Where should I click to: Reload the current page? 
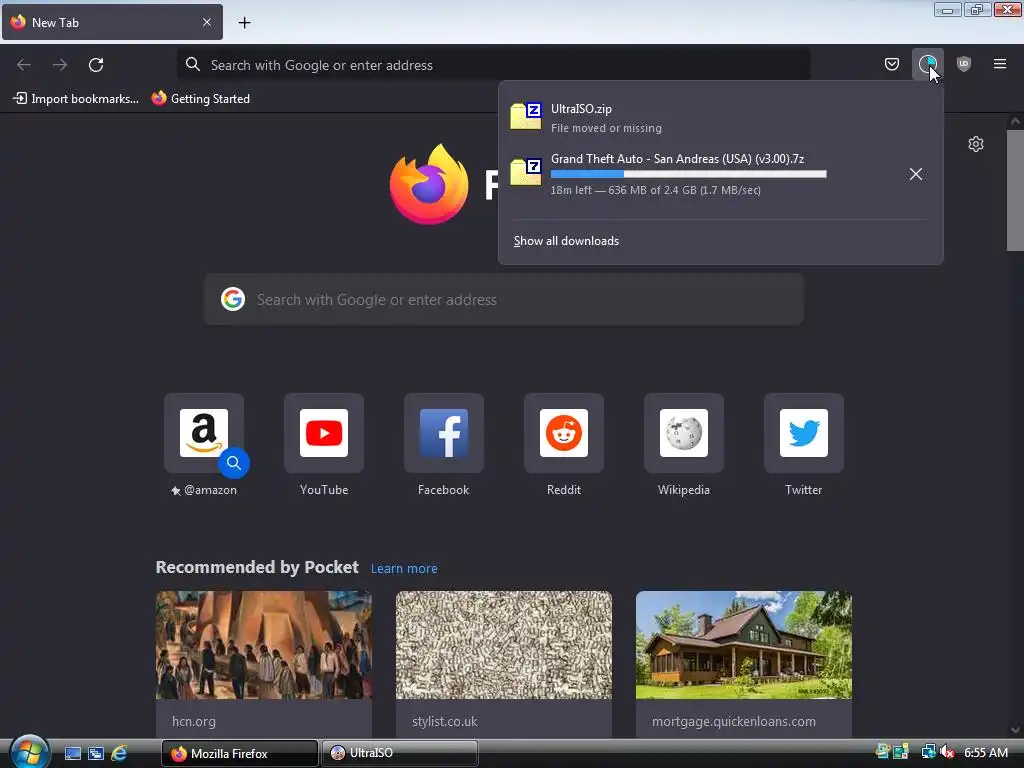96,65
